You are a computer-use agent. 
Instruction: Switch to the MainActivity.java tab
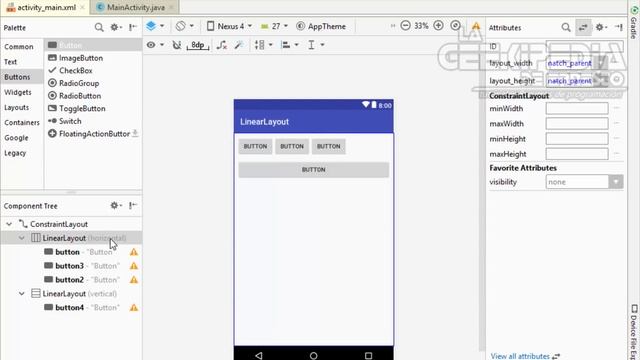coord(135,7)
